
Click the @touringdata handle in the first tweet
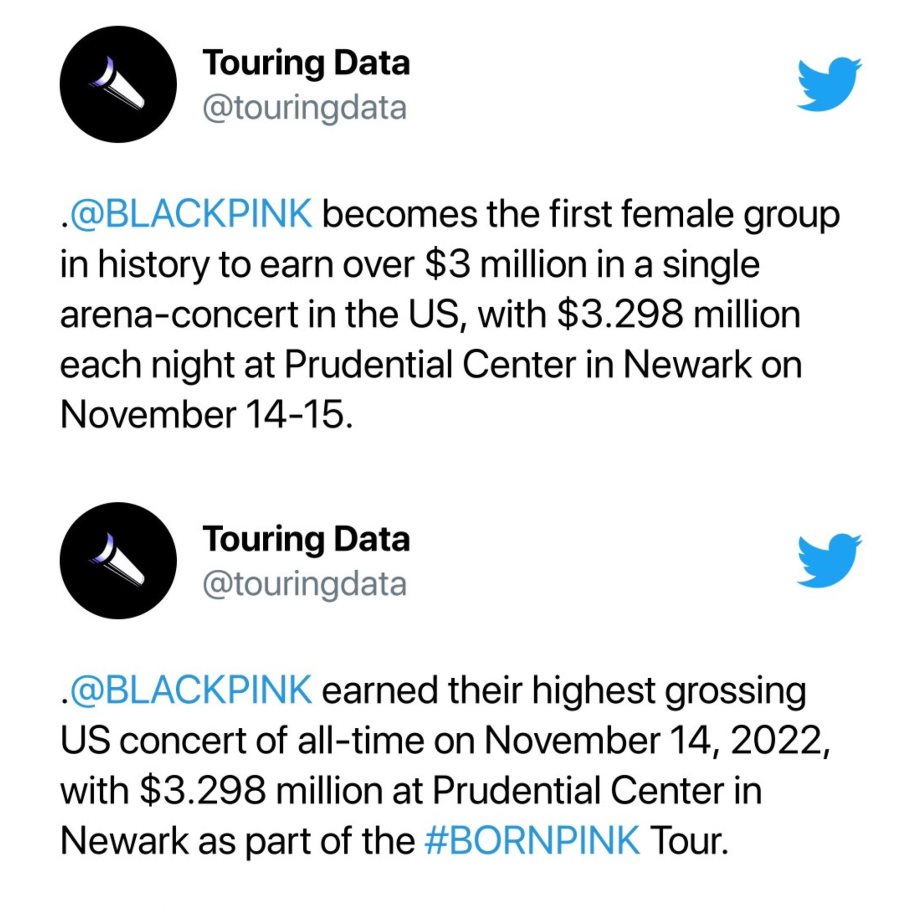click(x=304, y=109)
